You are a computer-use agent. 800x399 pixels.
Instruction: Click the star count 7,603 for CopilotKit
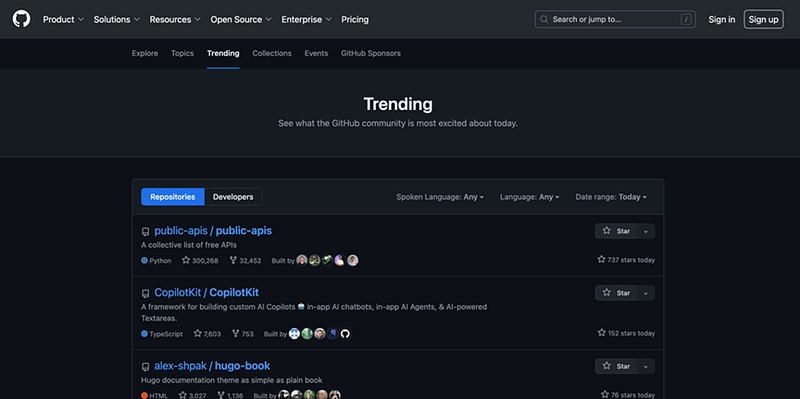coord(207,334)
